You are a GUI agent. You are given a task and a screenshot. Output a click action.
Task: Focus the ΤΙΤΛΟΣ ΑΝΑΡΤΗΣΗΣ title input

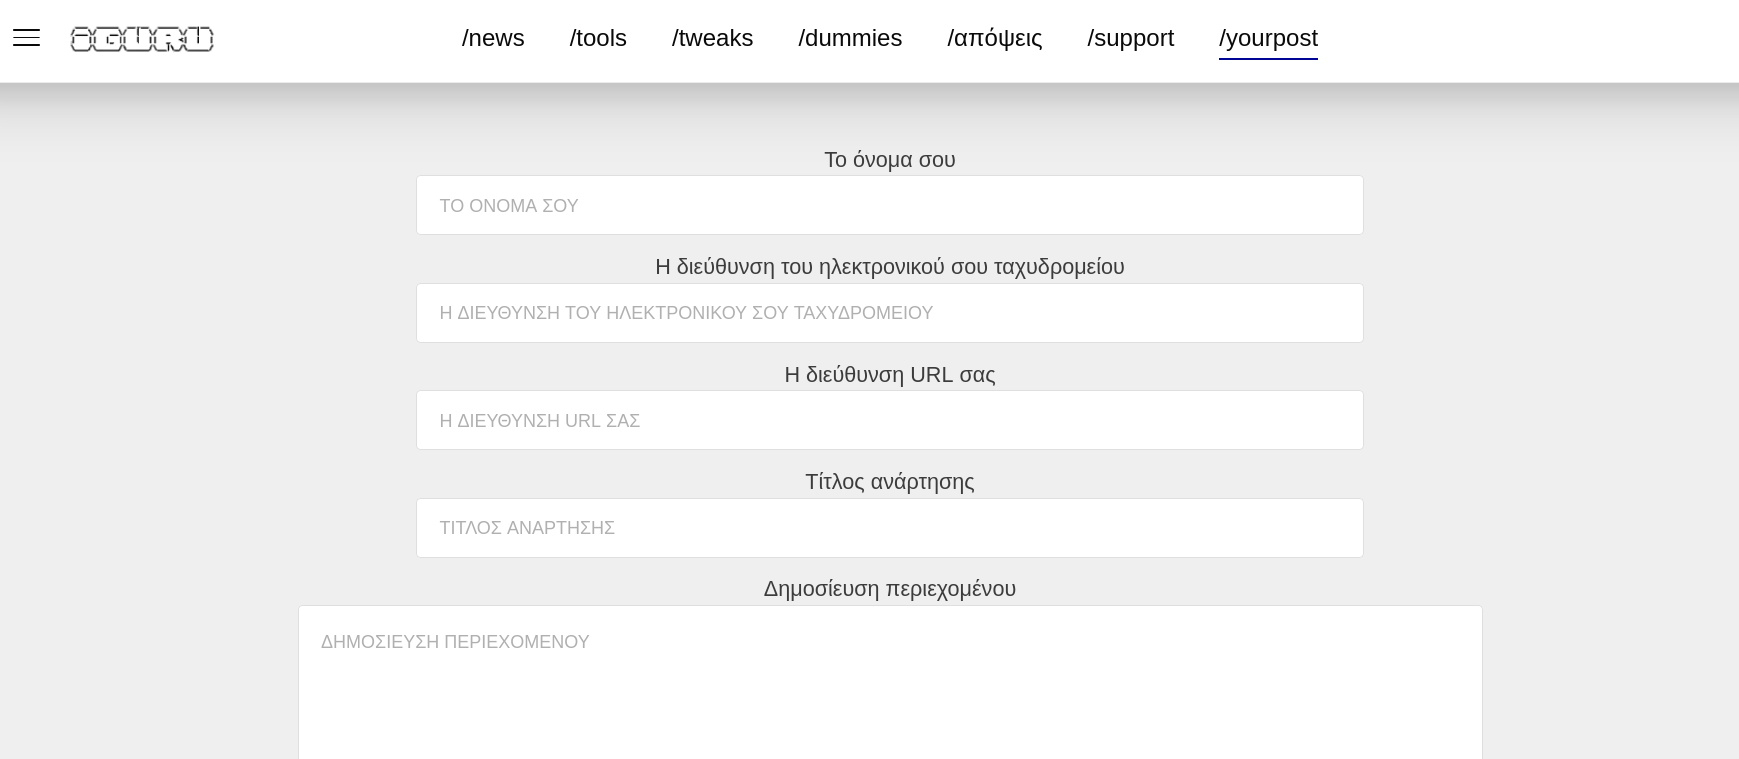tap(889, 528)
